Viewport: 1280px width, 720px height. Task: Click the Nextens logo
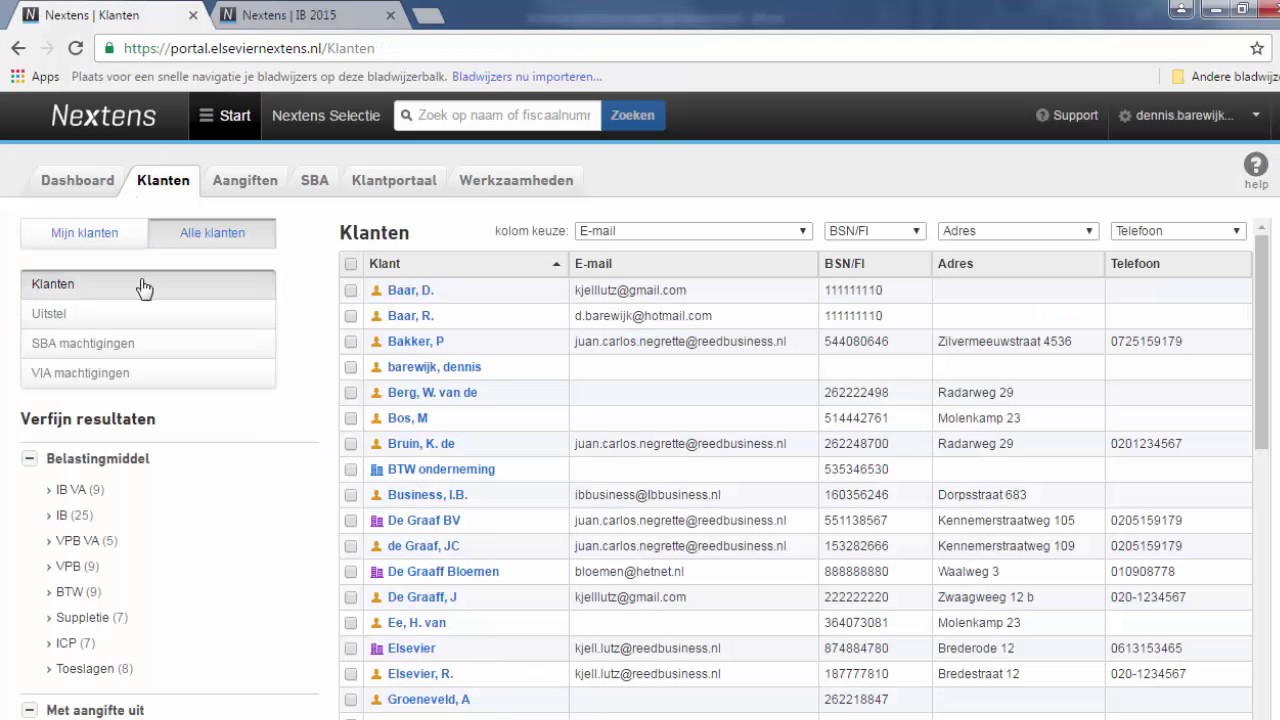pos(104,115)
